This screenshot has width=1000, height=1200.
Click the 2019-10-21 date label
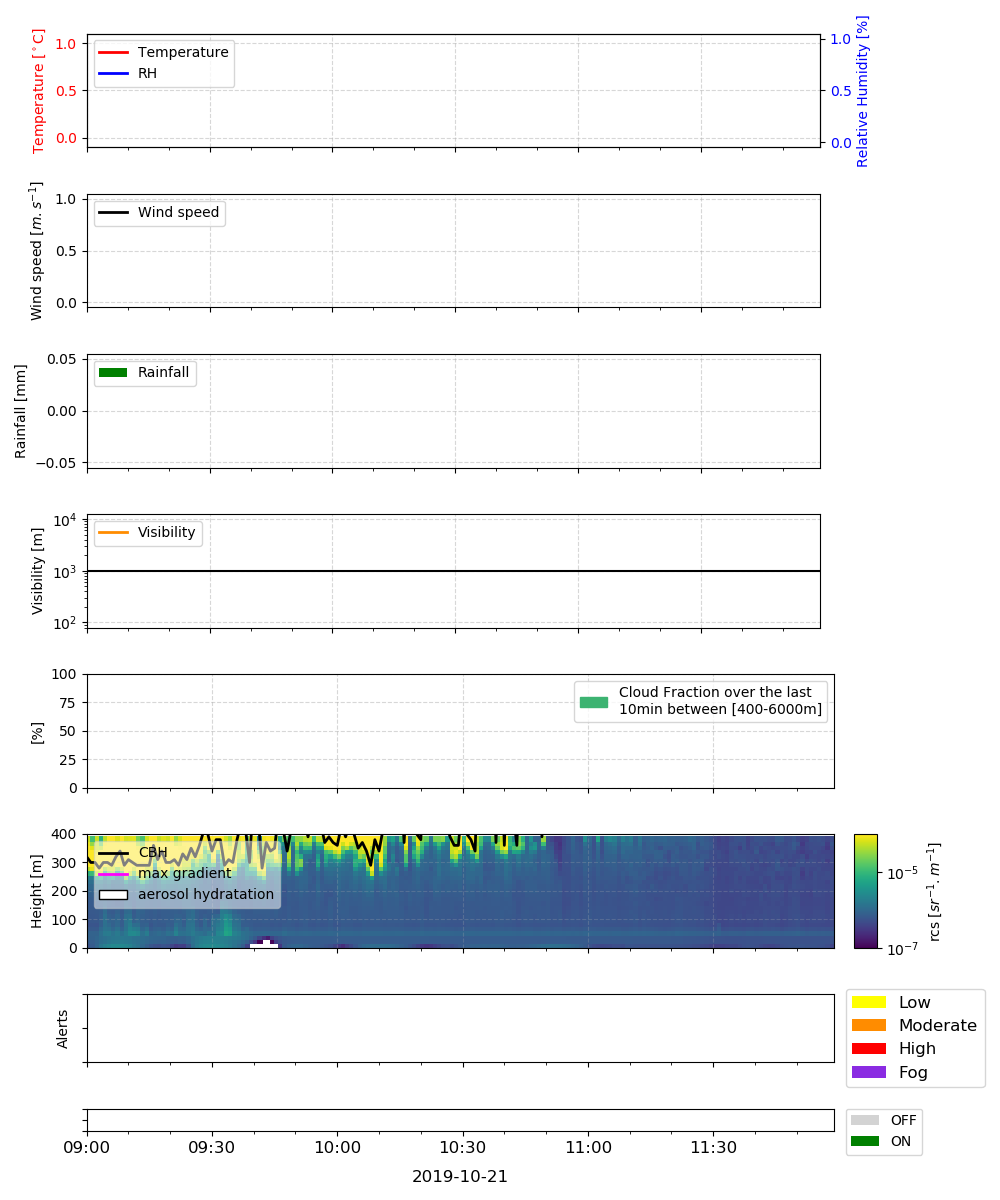click(x=460, y=1177)
